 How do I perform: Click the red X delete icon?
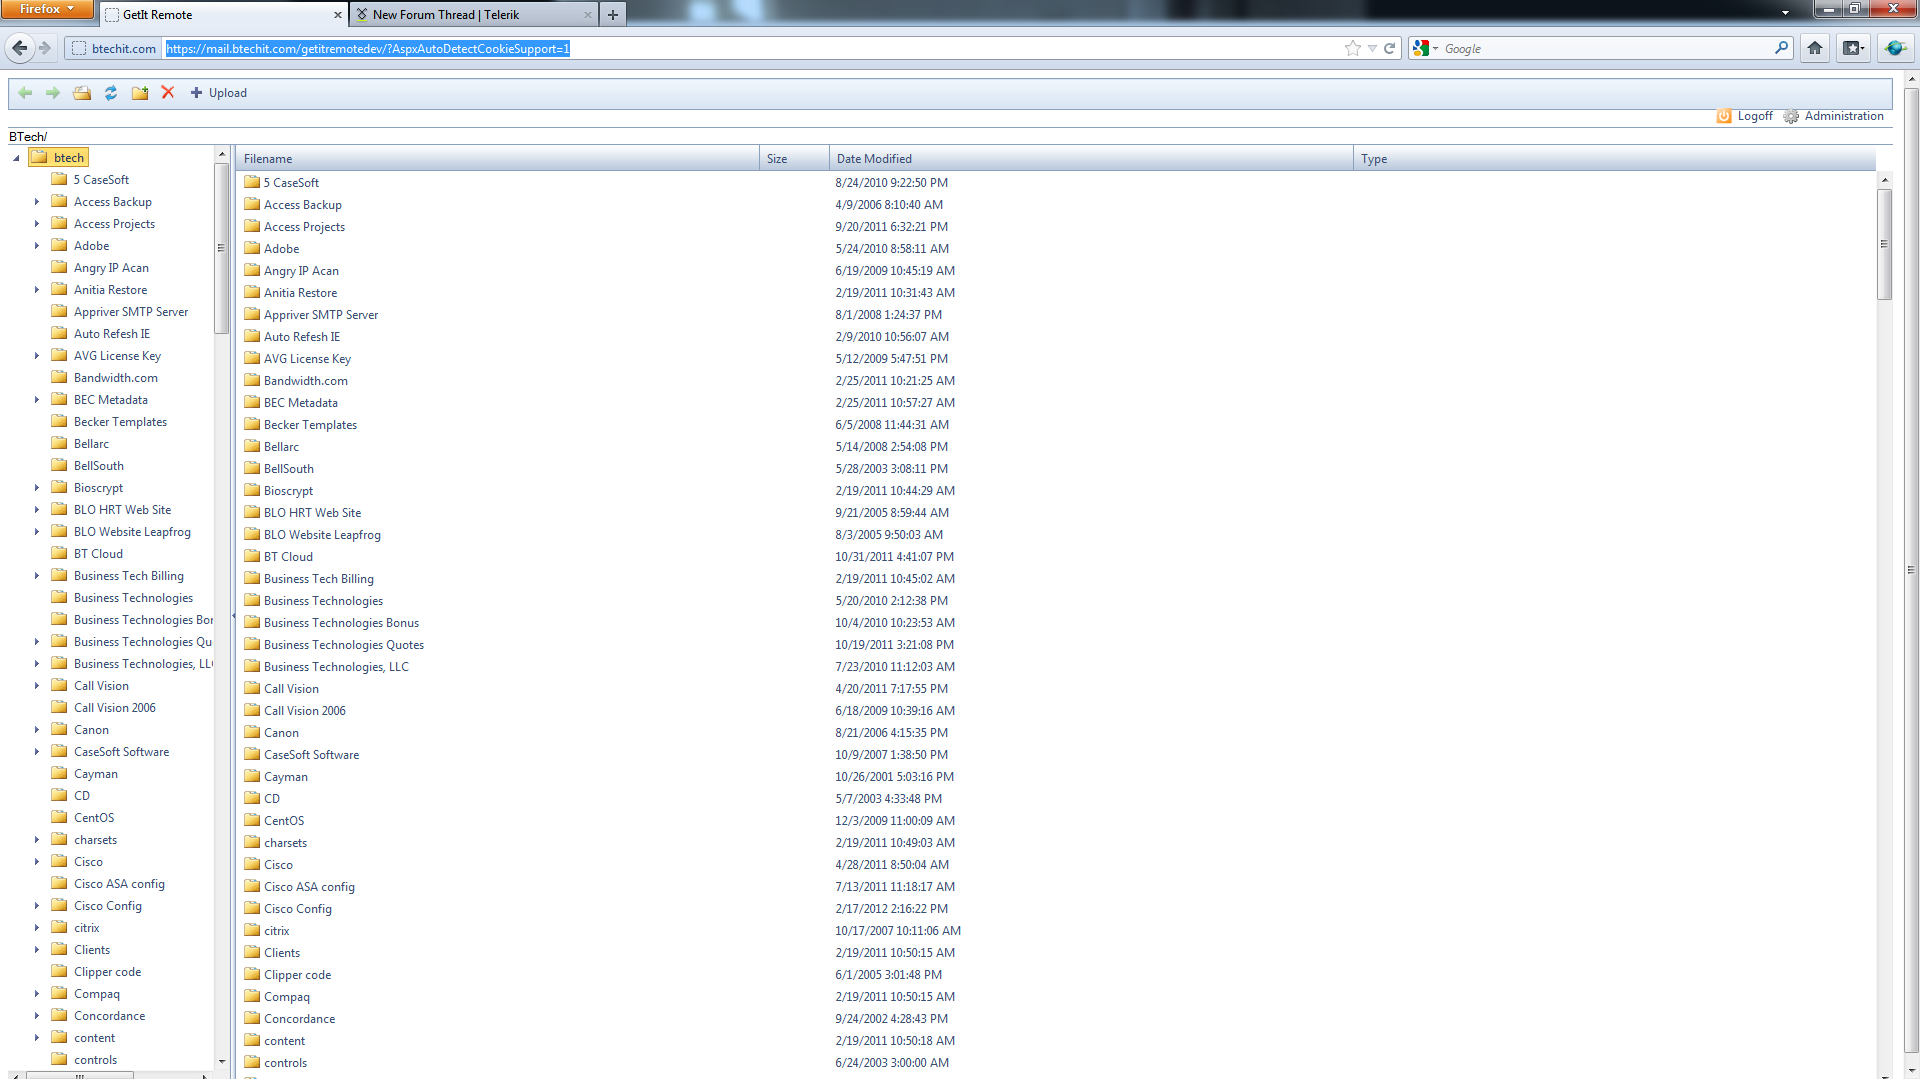point(168,93)
